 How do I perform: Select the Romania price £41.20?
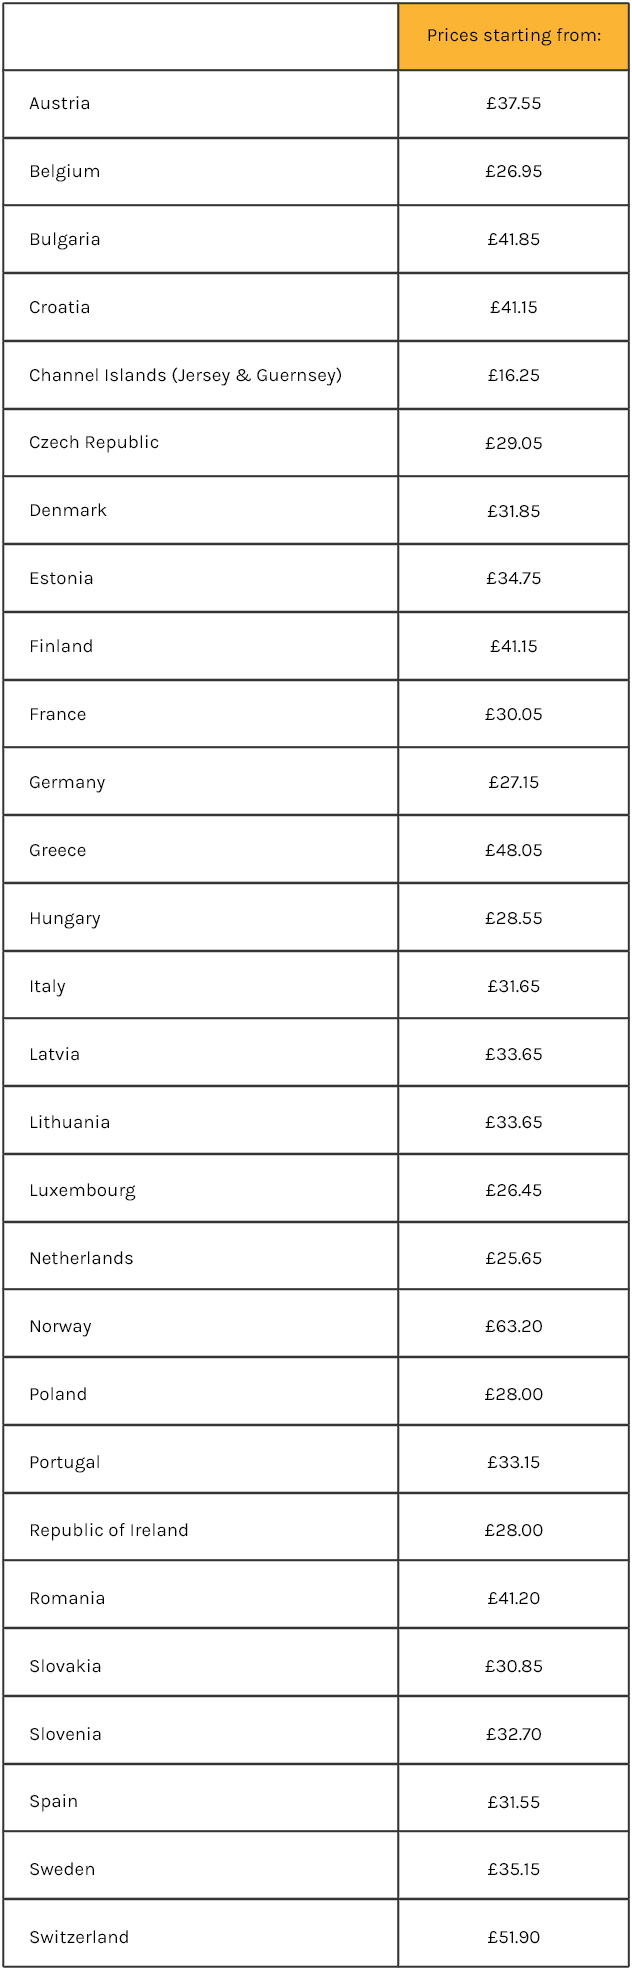pyautogui.click(x=513, y=1598)
